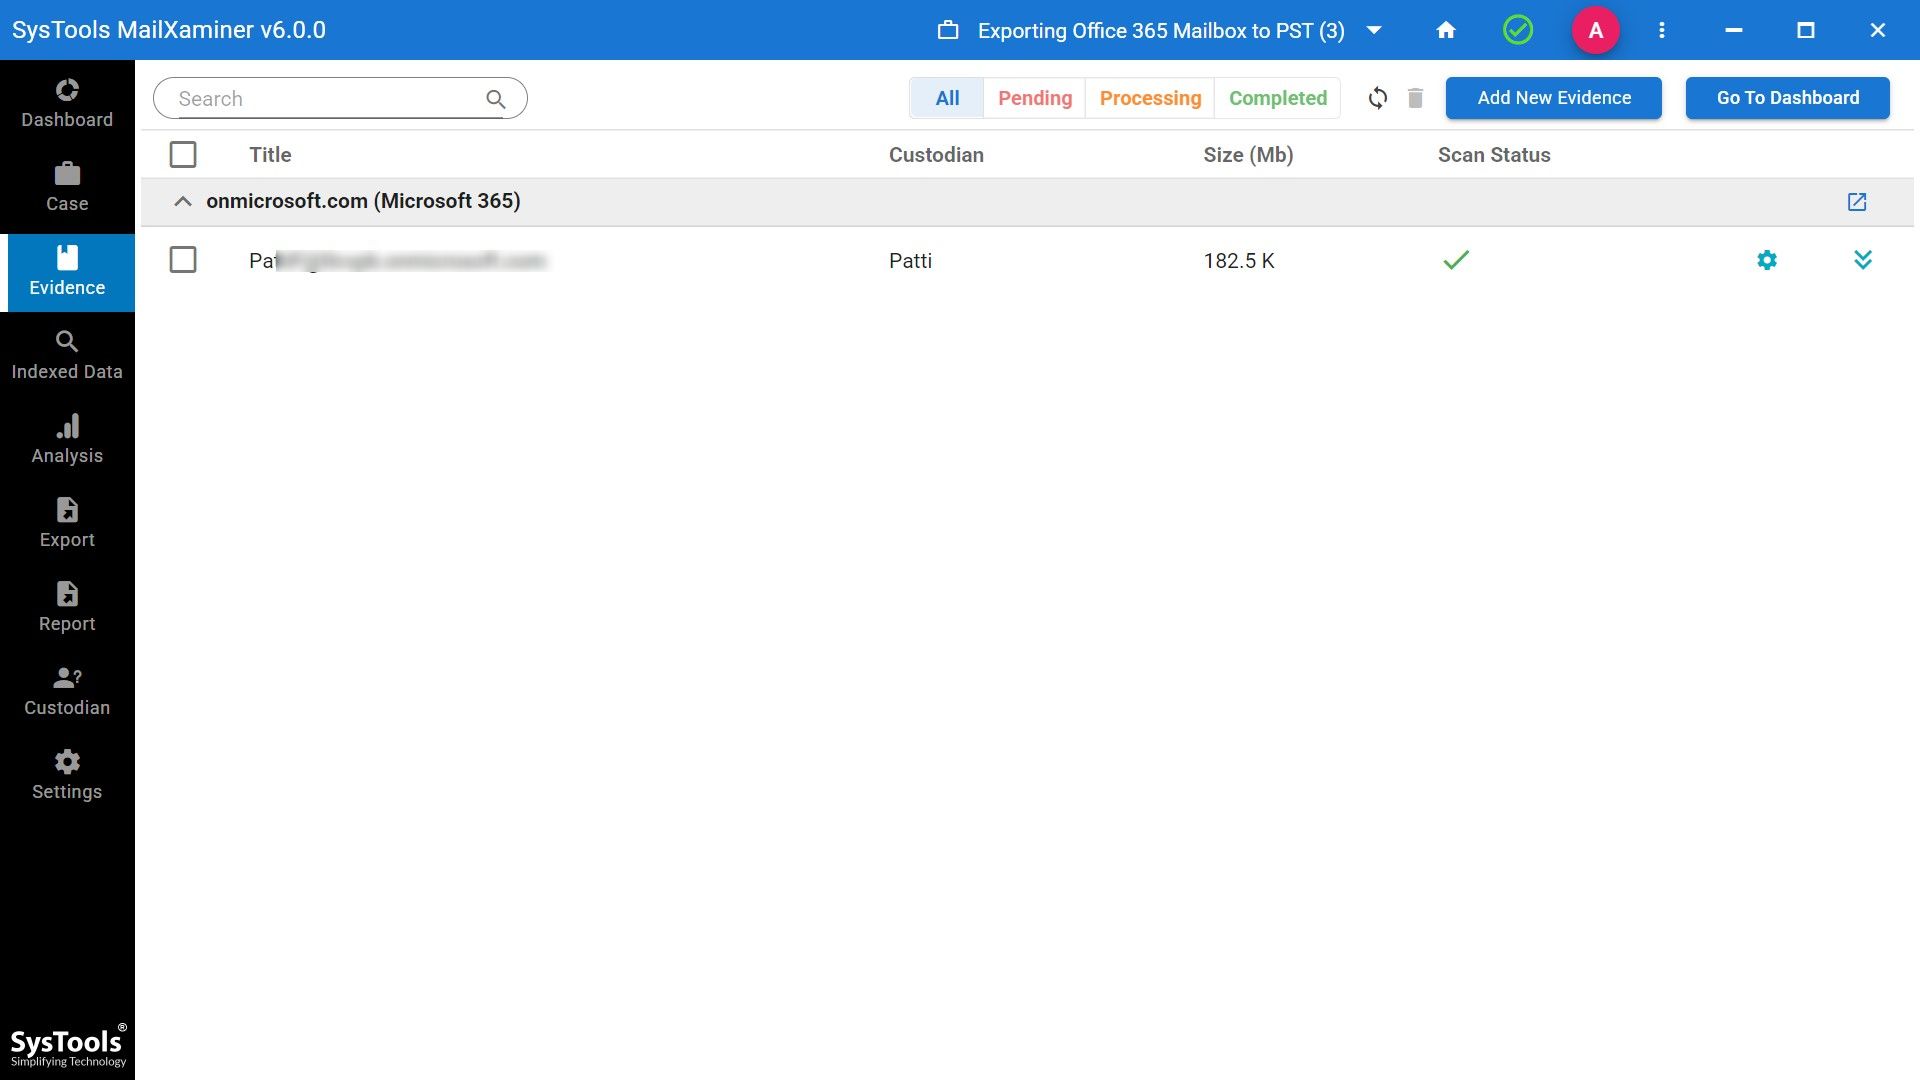1920x1080 pixels.
Task: Open Indexed Data in the sidebar
Action: click(x=67, y=355)
